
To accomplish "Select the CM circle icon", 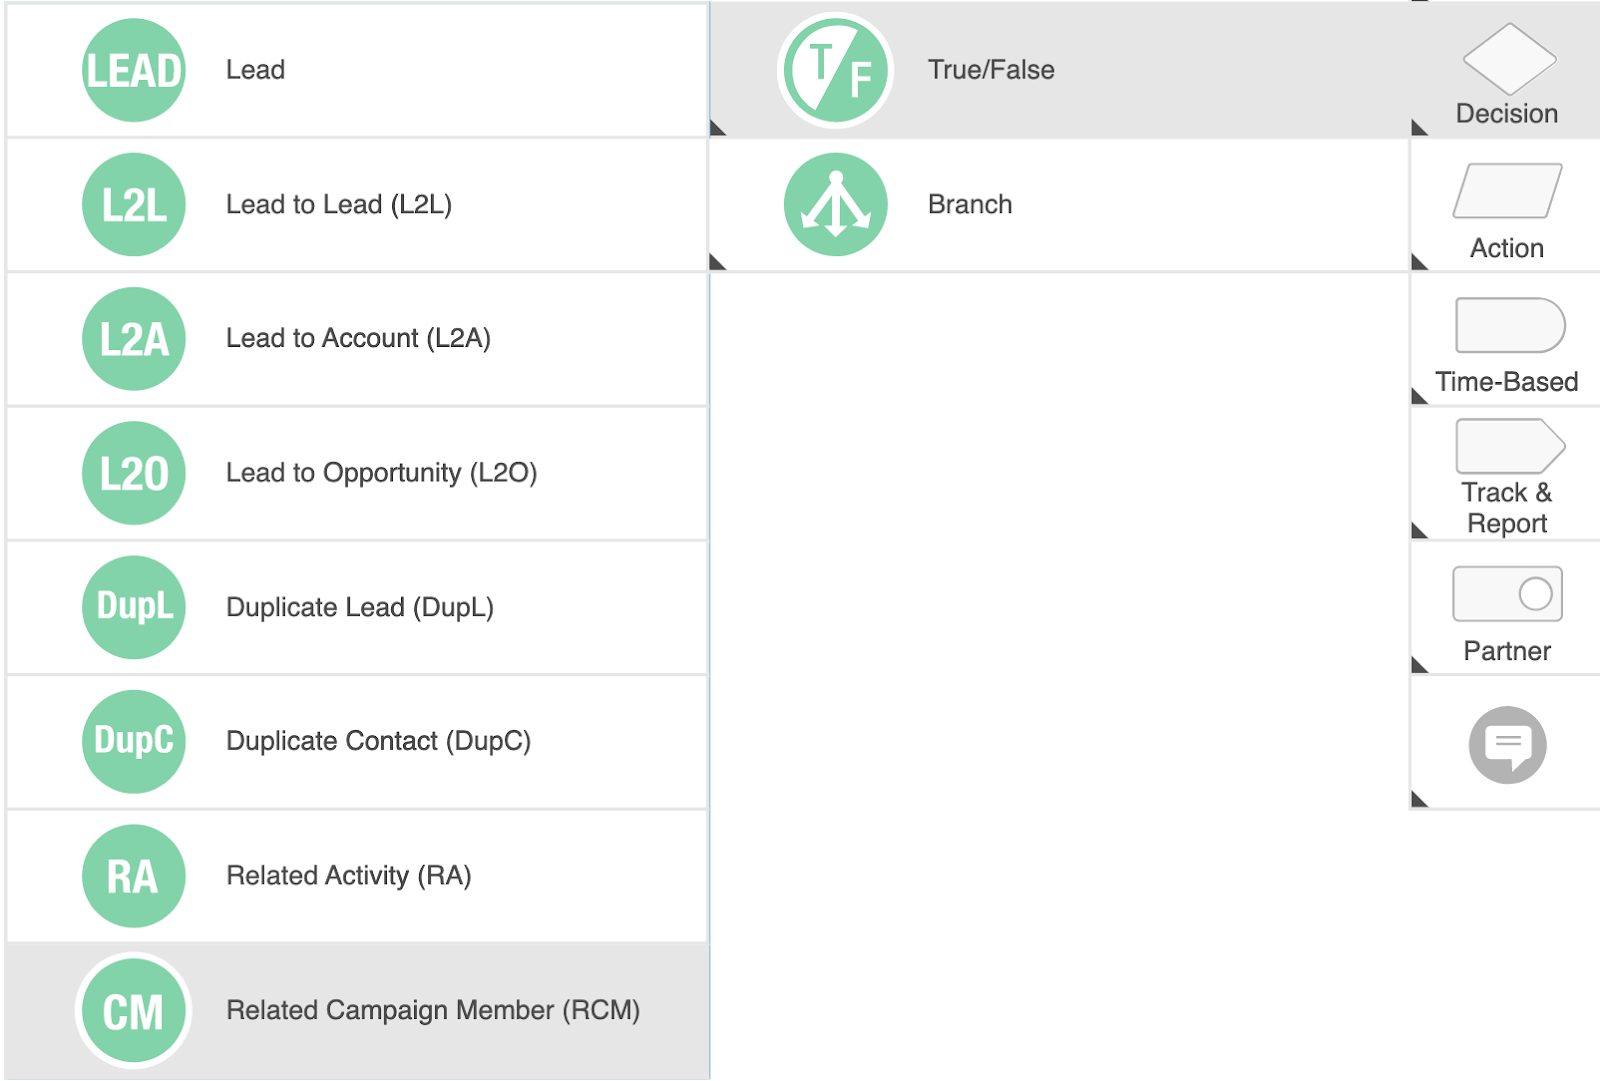I will [x=134, y=1011].
